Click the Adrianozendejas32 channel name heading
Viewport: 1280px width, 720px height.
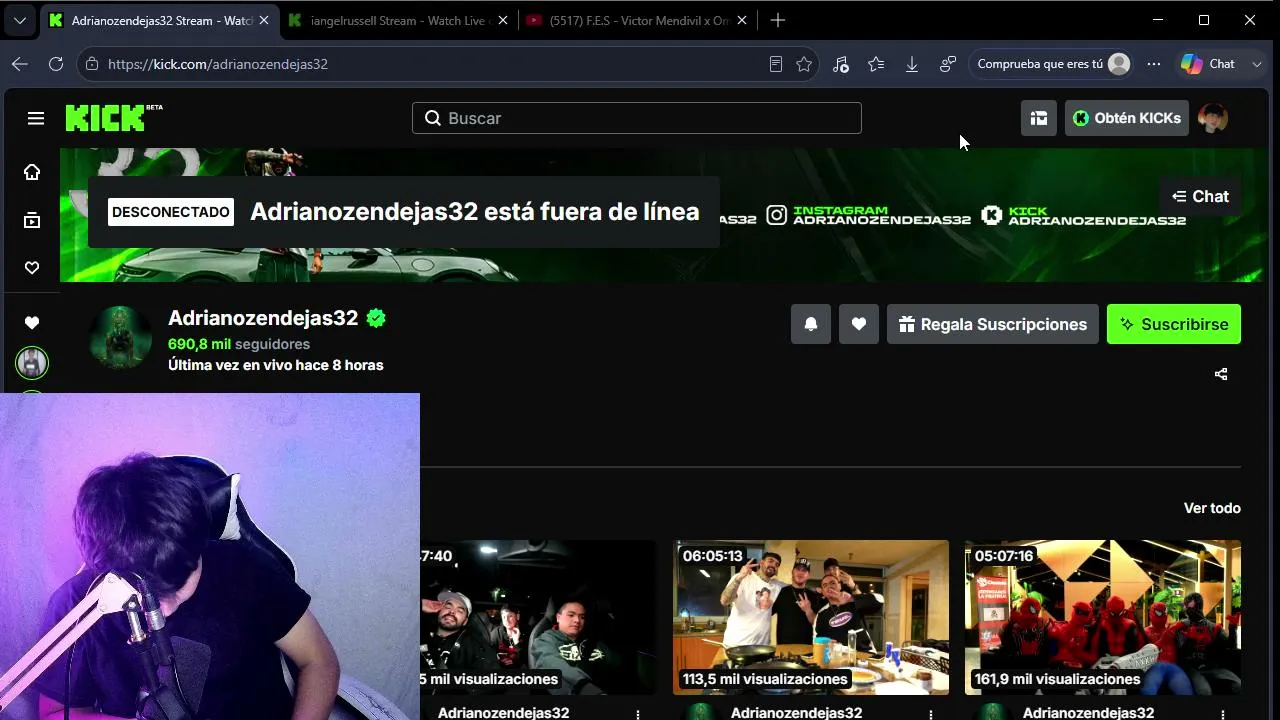(x=263, y=318)
